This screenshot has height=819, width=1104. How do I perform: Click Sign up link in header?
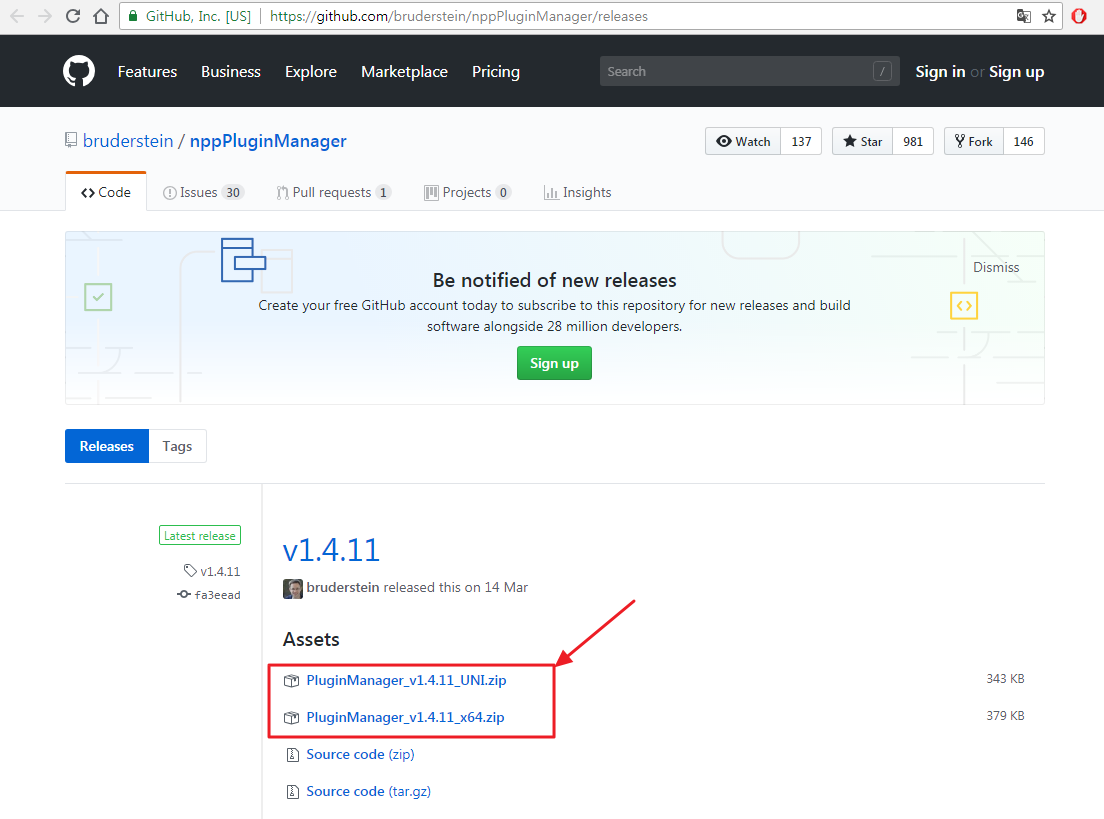pyautogui.click(x=1016, y=72)
